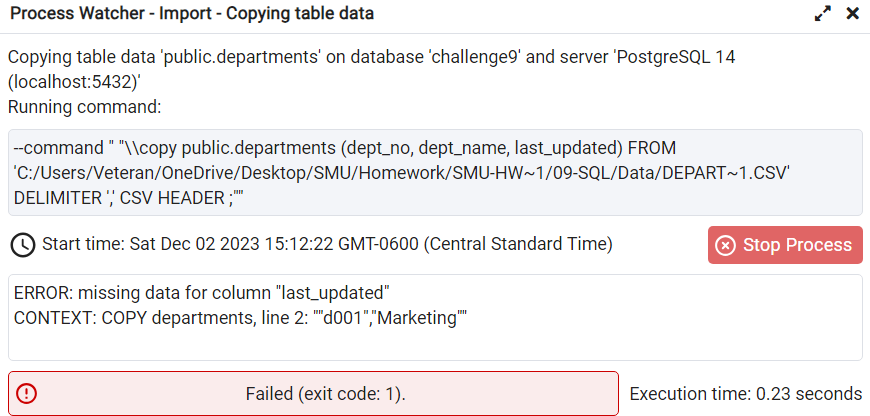Click the red exclamation icon in Failed banner
Image resolution: width=870 pixels, height=416 pixels.
26,394
